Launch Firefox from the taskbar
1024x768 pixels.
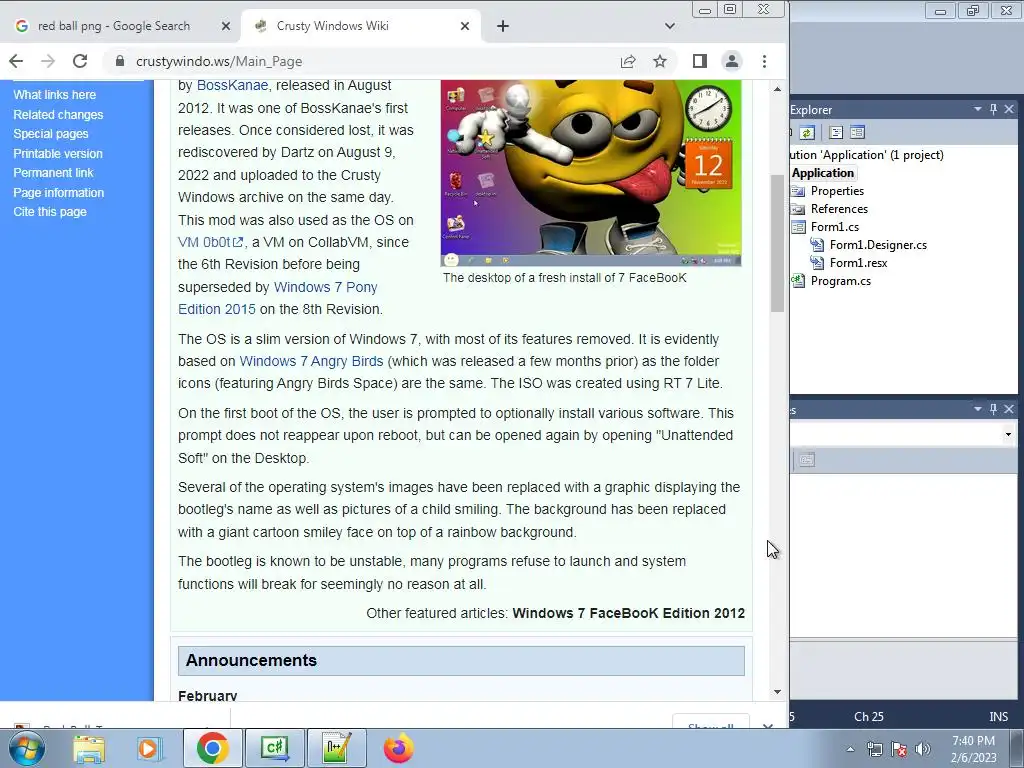click(x=398, y=748)
